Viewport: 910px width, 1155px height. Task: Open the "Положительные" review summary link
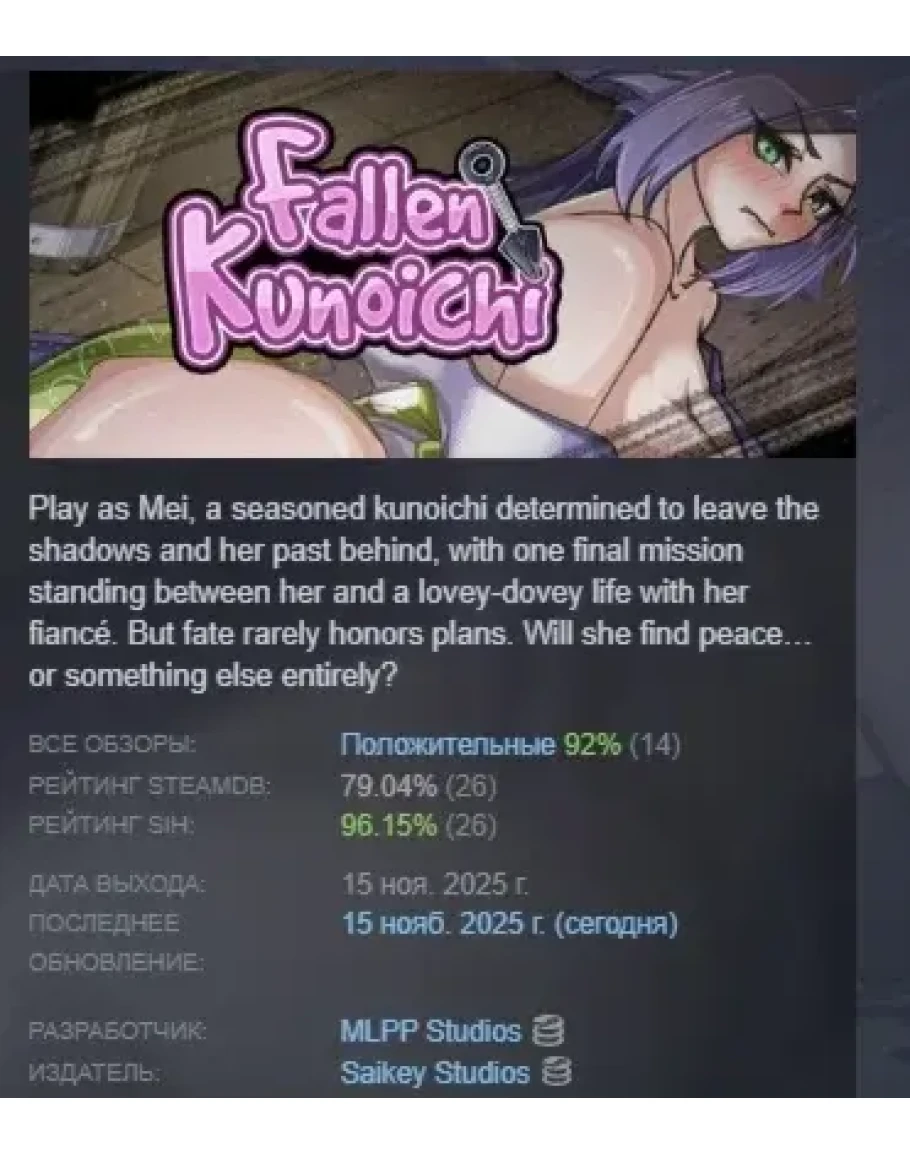[x=447, y=745]
